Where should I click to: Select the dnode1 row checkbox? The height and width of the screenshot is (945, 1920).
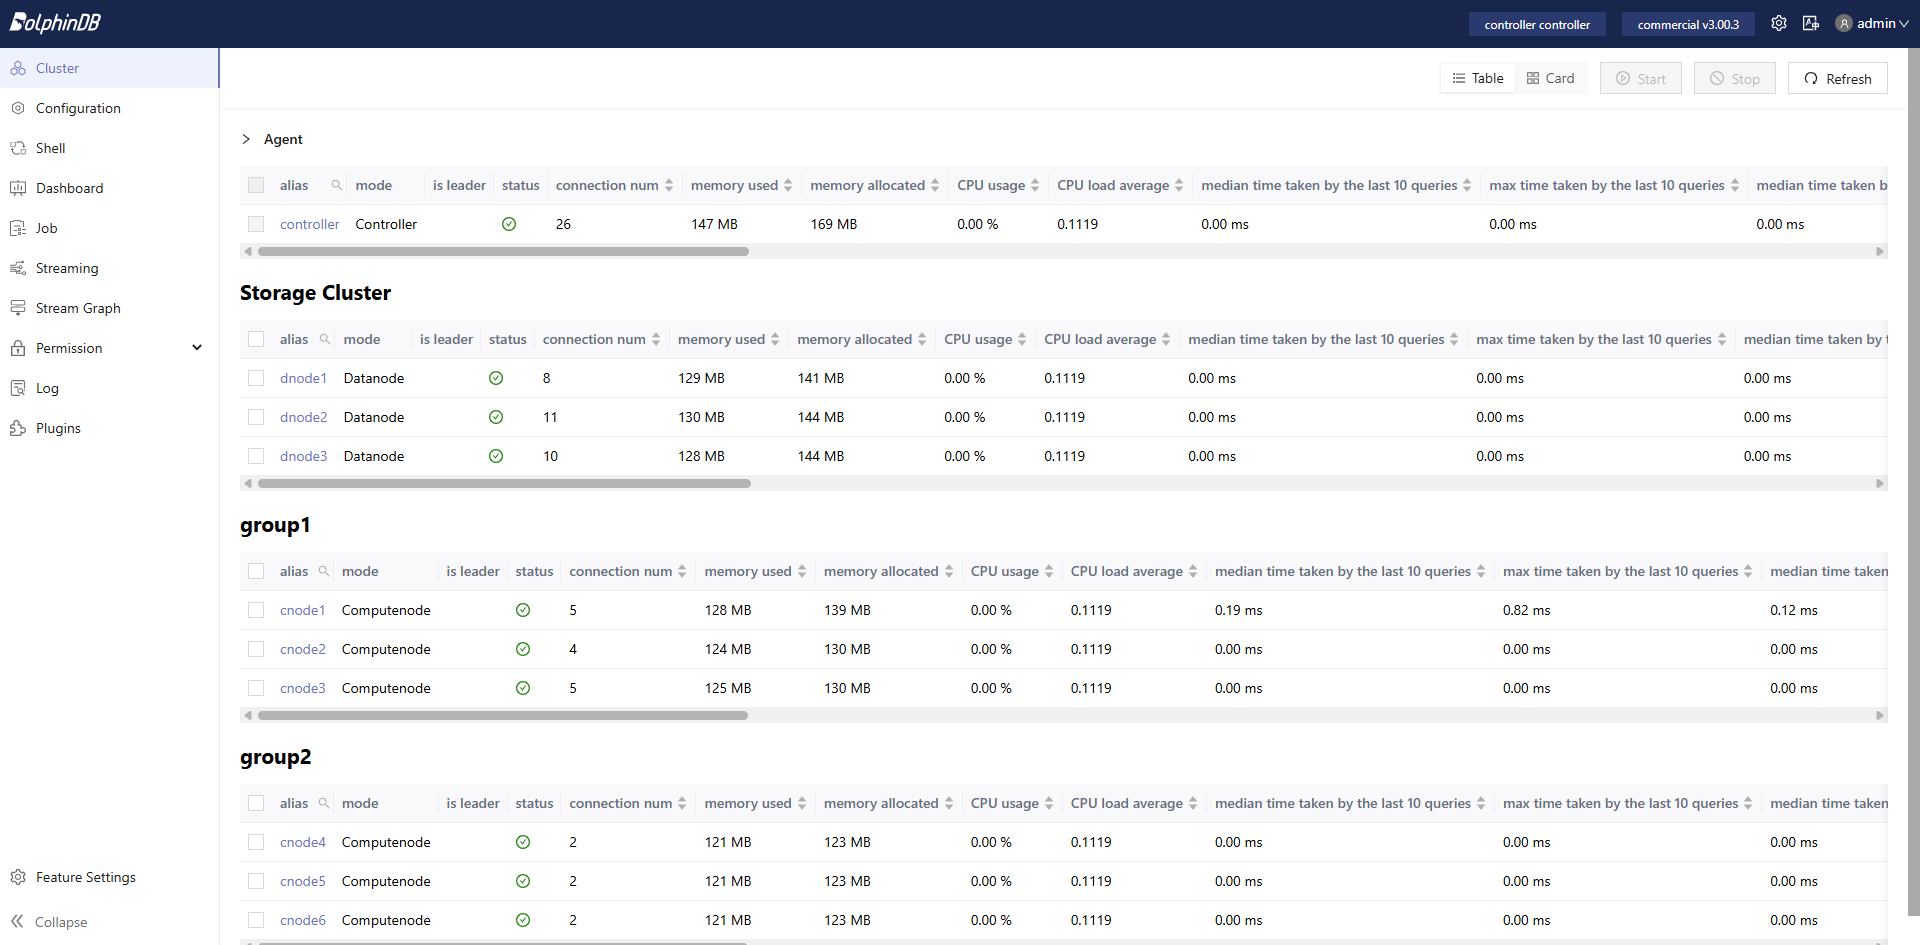(256, 378)
